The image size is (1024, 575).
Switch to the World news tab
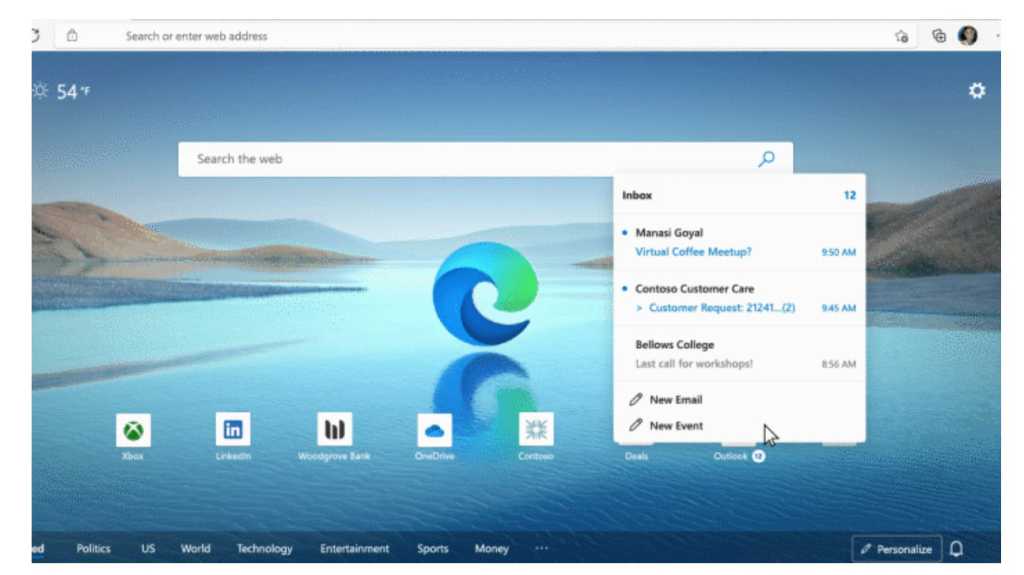(196, 549)
